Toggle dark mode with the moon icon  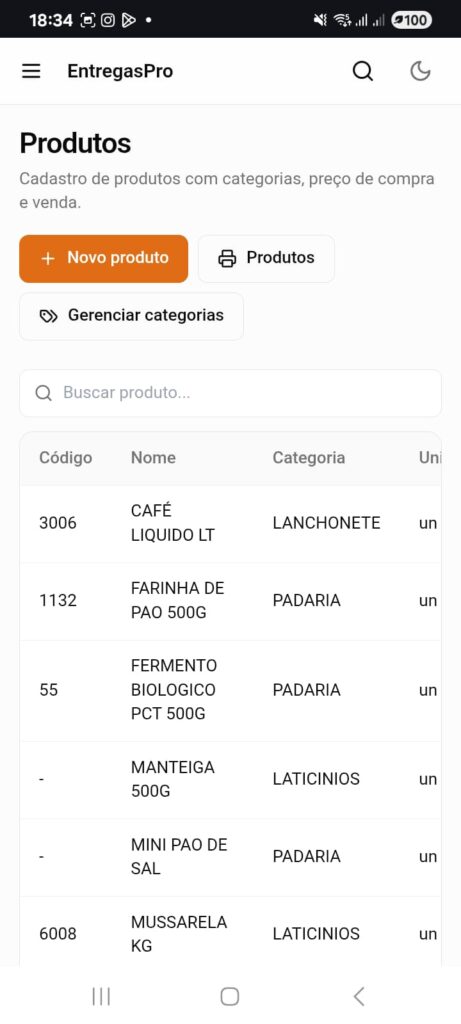(421, 71)
